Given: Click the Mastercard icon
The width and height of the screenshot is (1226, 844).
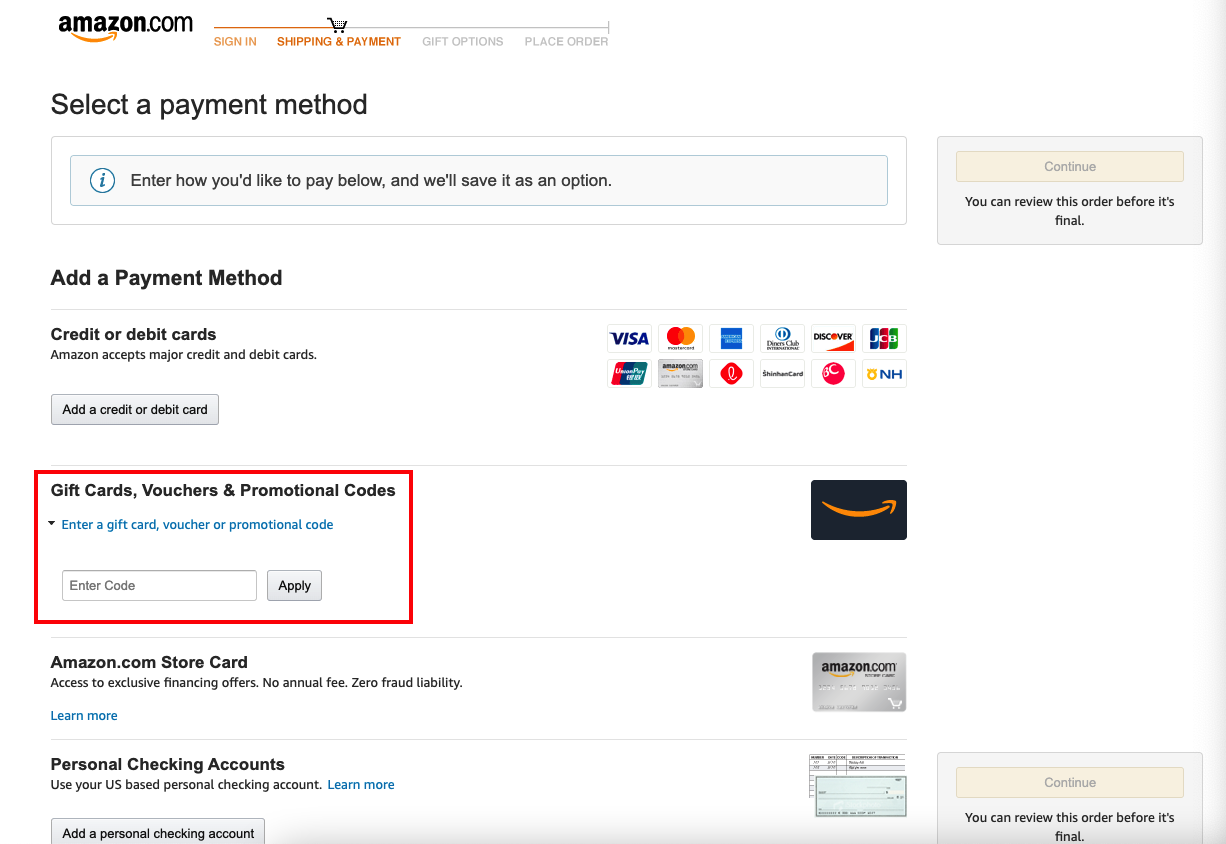Looking at the screenshot, I should (680, 338).
